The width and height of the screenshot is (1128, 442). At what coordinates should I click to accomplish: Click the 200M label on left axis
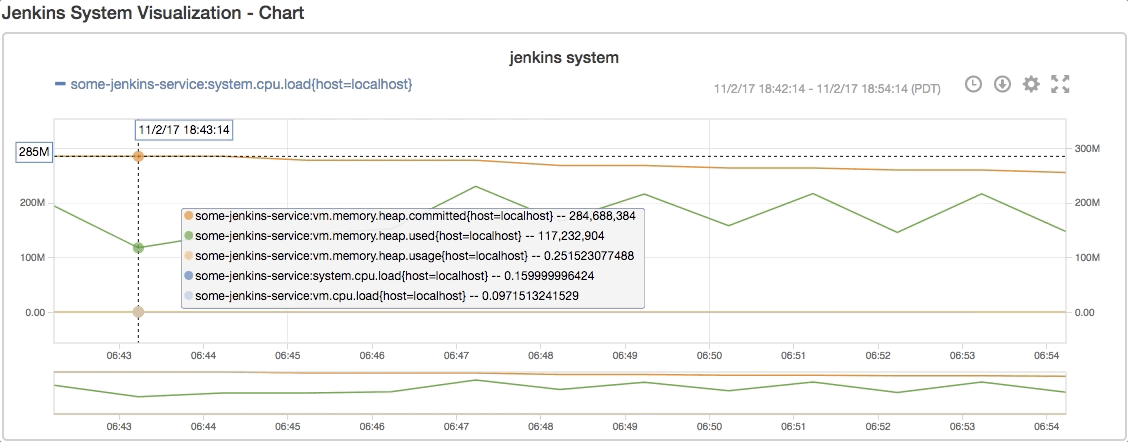tap(32, 203)
